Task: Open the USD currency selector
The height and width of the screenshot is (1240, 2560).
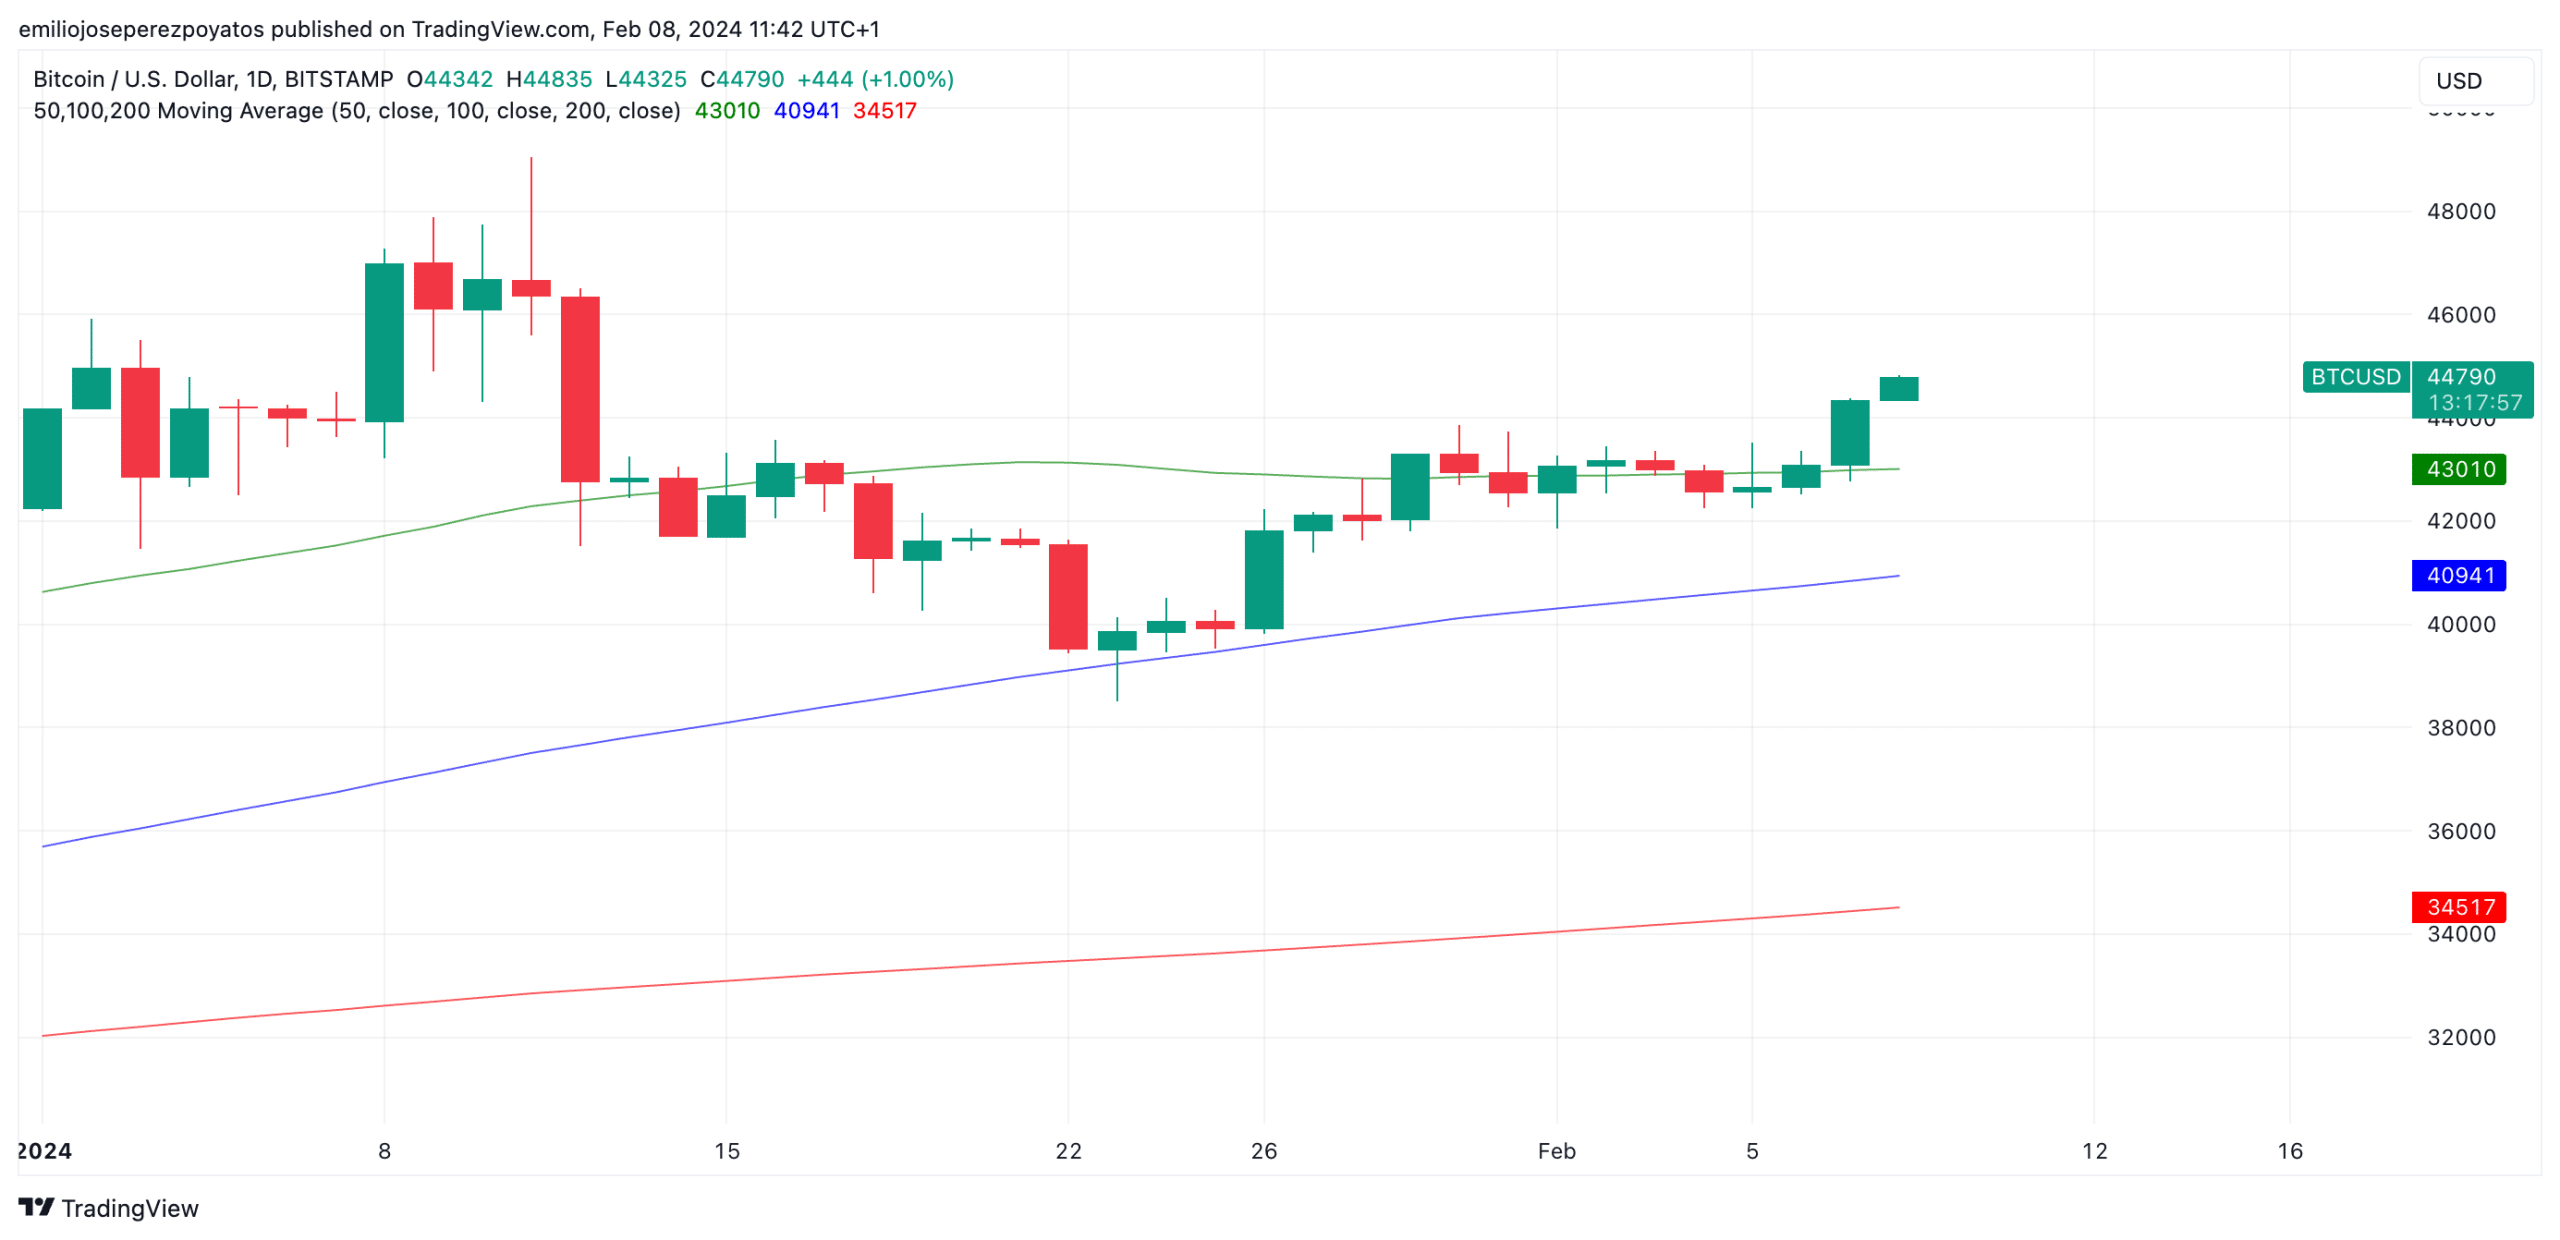Action: (x=2472, y=81)
